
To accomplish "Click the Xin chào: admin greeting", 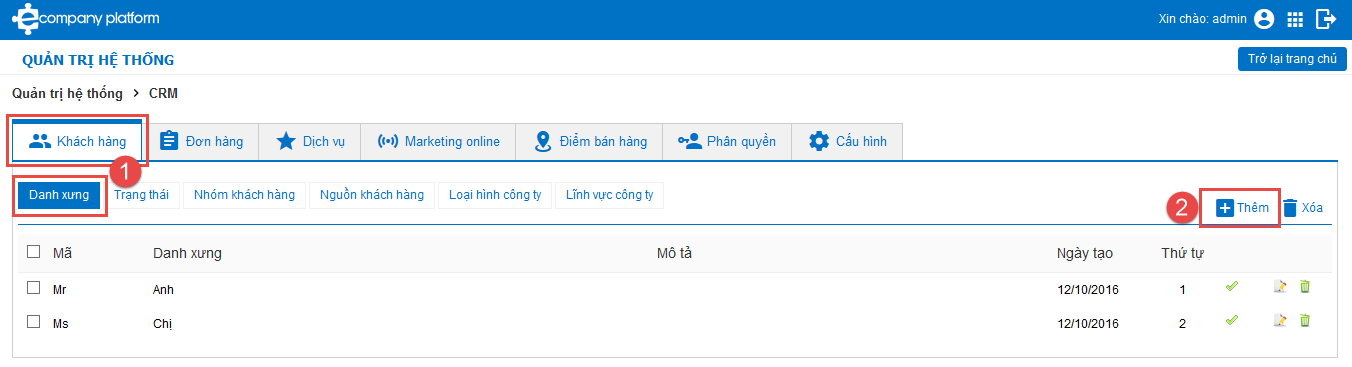I will [1202, 18].
